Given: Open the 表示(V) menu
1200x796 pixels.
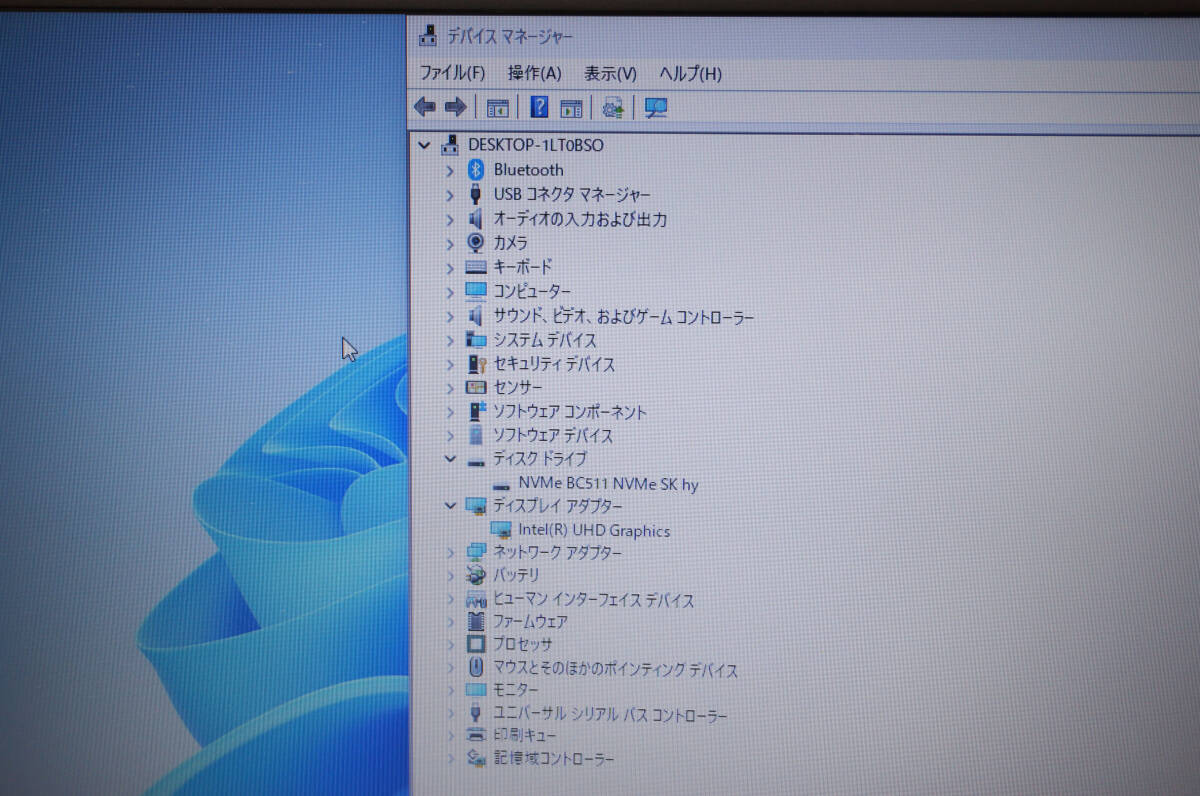Looking at the screenshot, I should point(610,73).
